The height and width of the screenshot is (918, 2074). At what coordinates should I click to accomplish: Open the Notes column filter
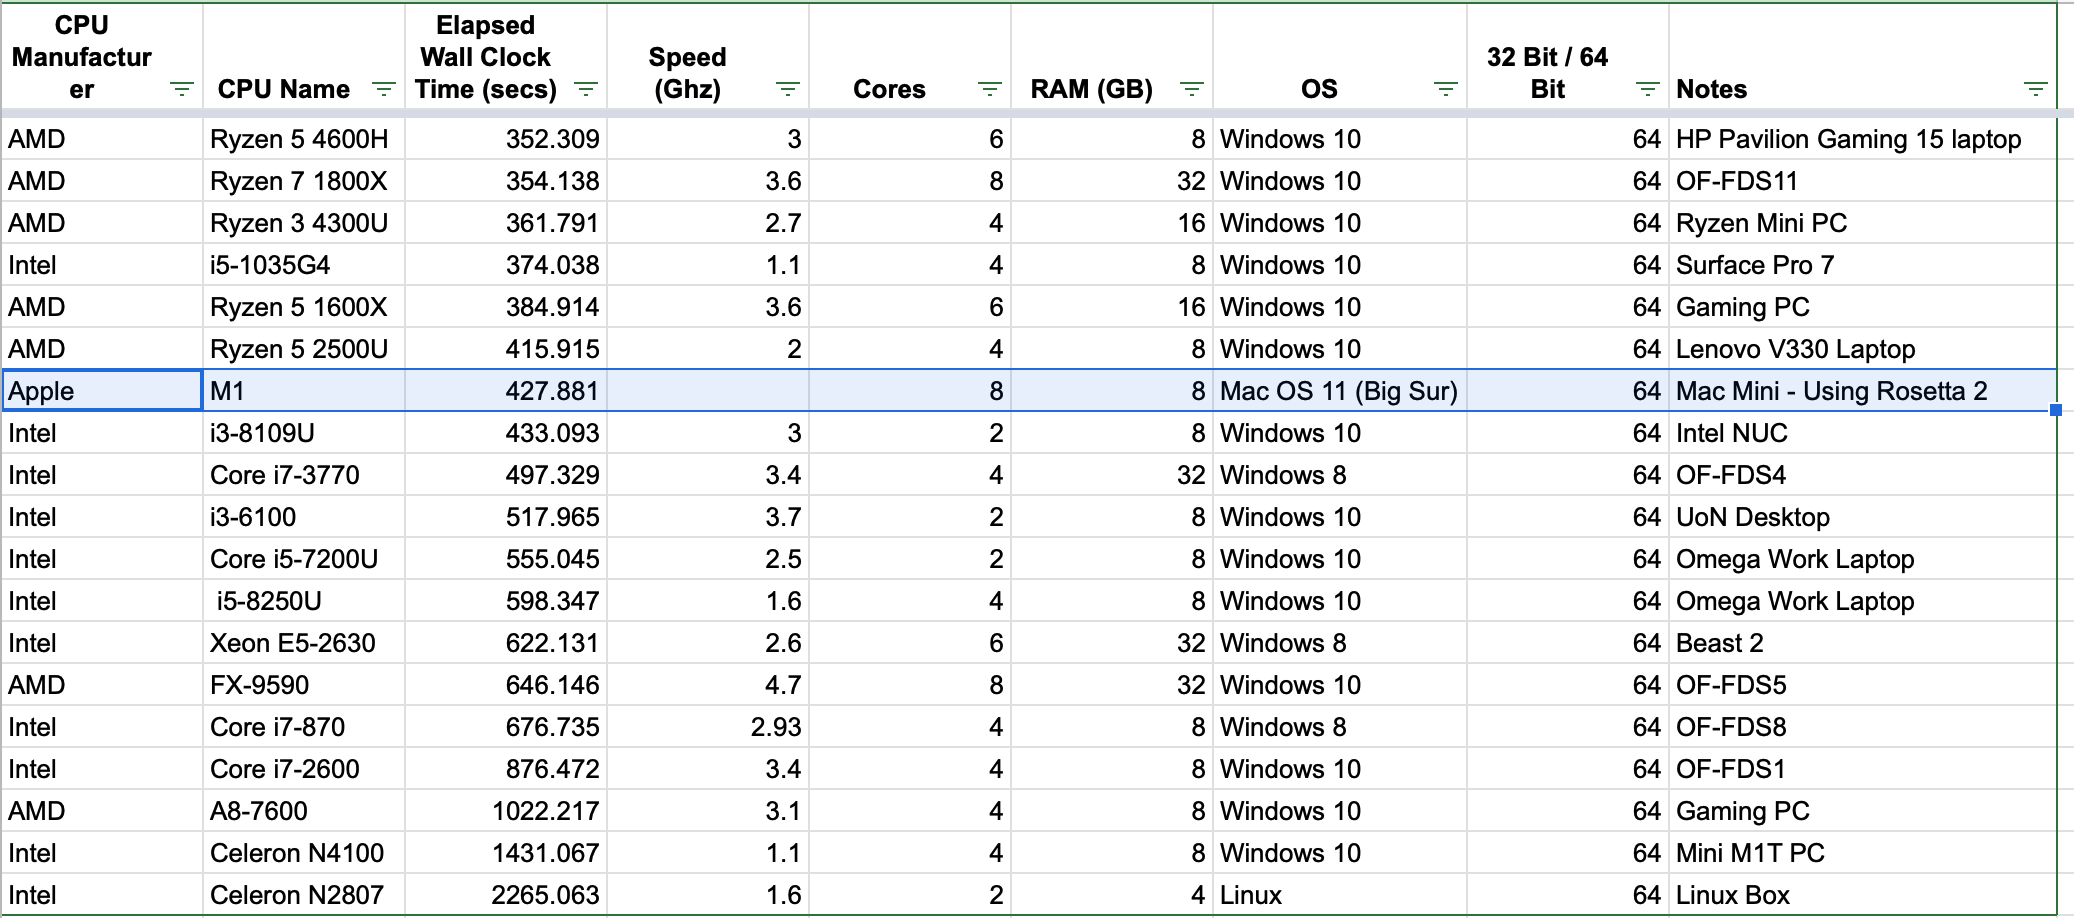point(2035,89)
